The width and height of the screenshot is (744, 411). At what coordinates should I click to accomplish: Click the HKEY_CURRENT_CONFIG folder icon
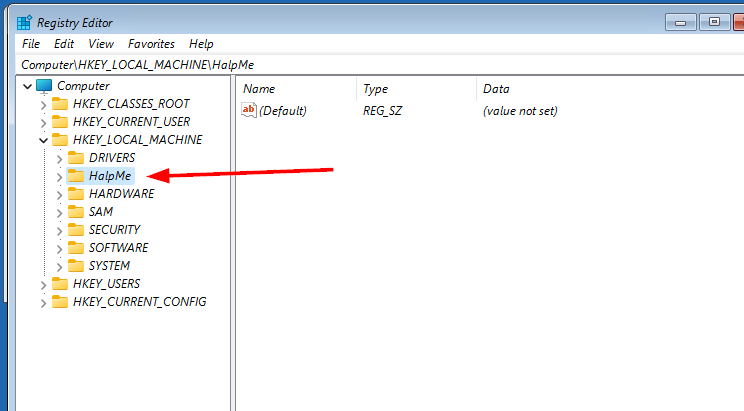(60, 302)
